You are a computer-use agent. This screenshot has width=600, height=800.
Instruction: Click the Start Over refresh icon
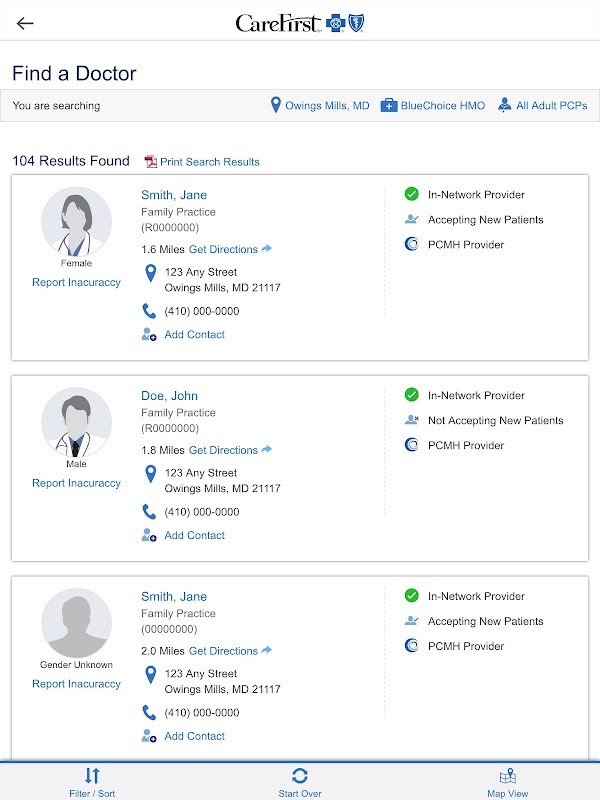click(299, 776)
